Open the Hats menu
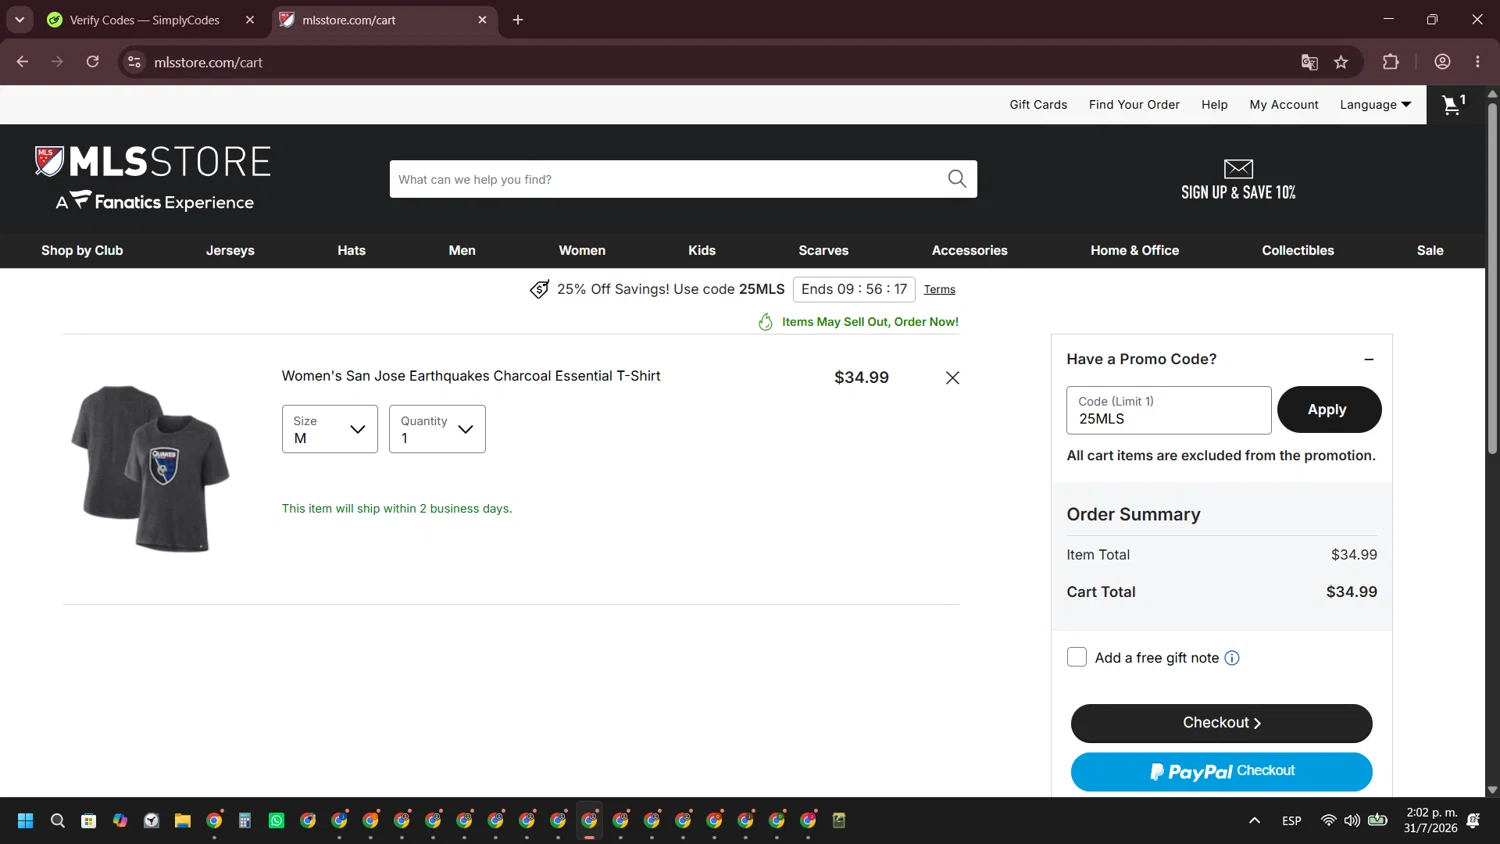This screenshot has height=844, width=1500. (352, 251)
